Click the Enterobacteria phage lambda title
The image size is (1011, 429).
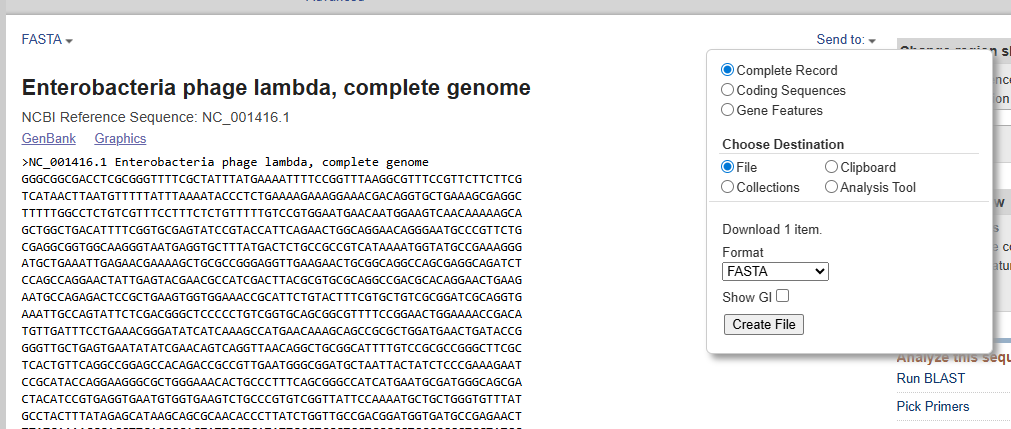click(x=276, y=88)
